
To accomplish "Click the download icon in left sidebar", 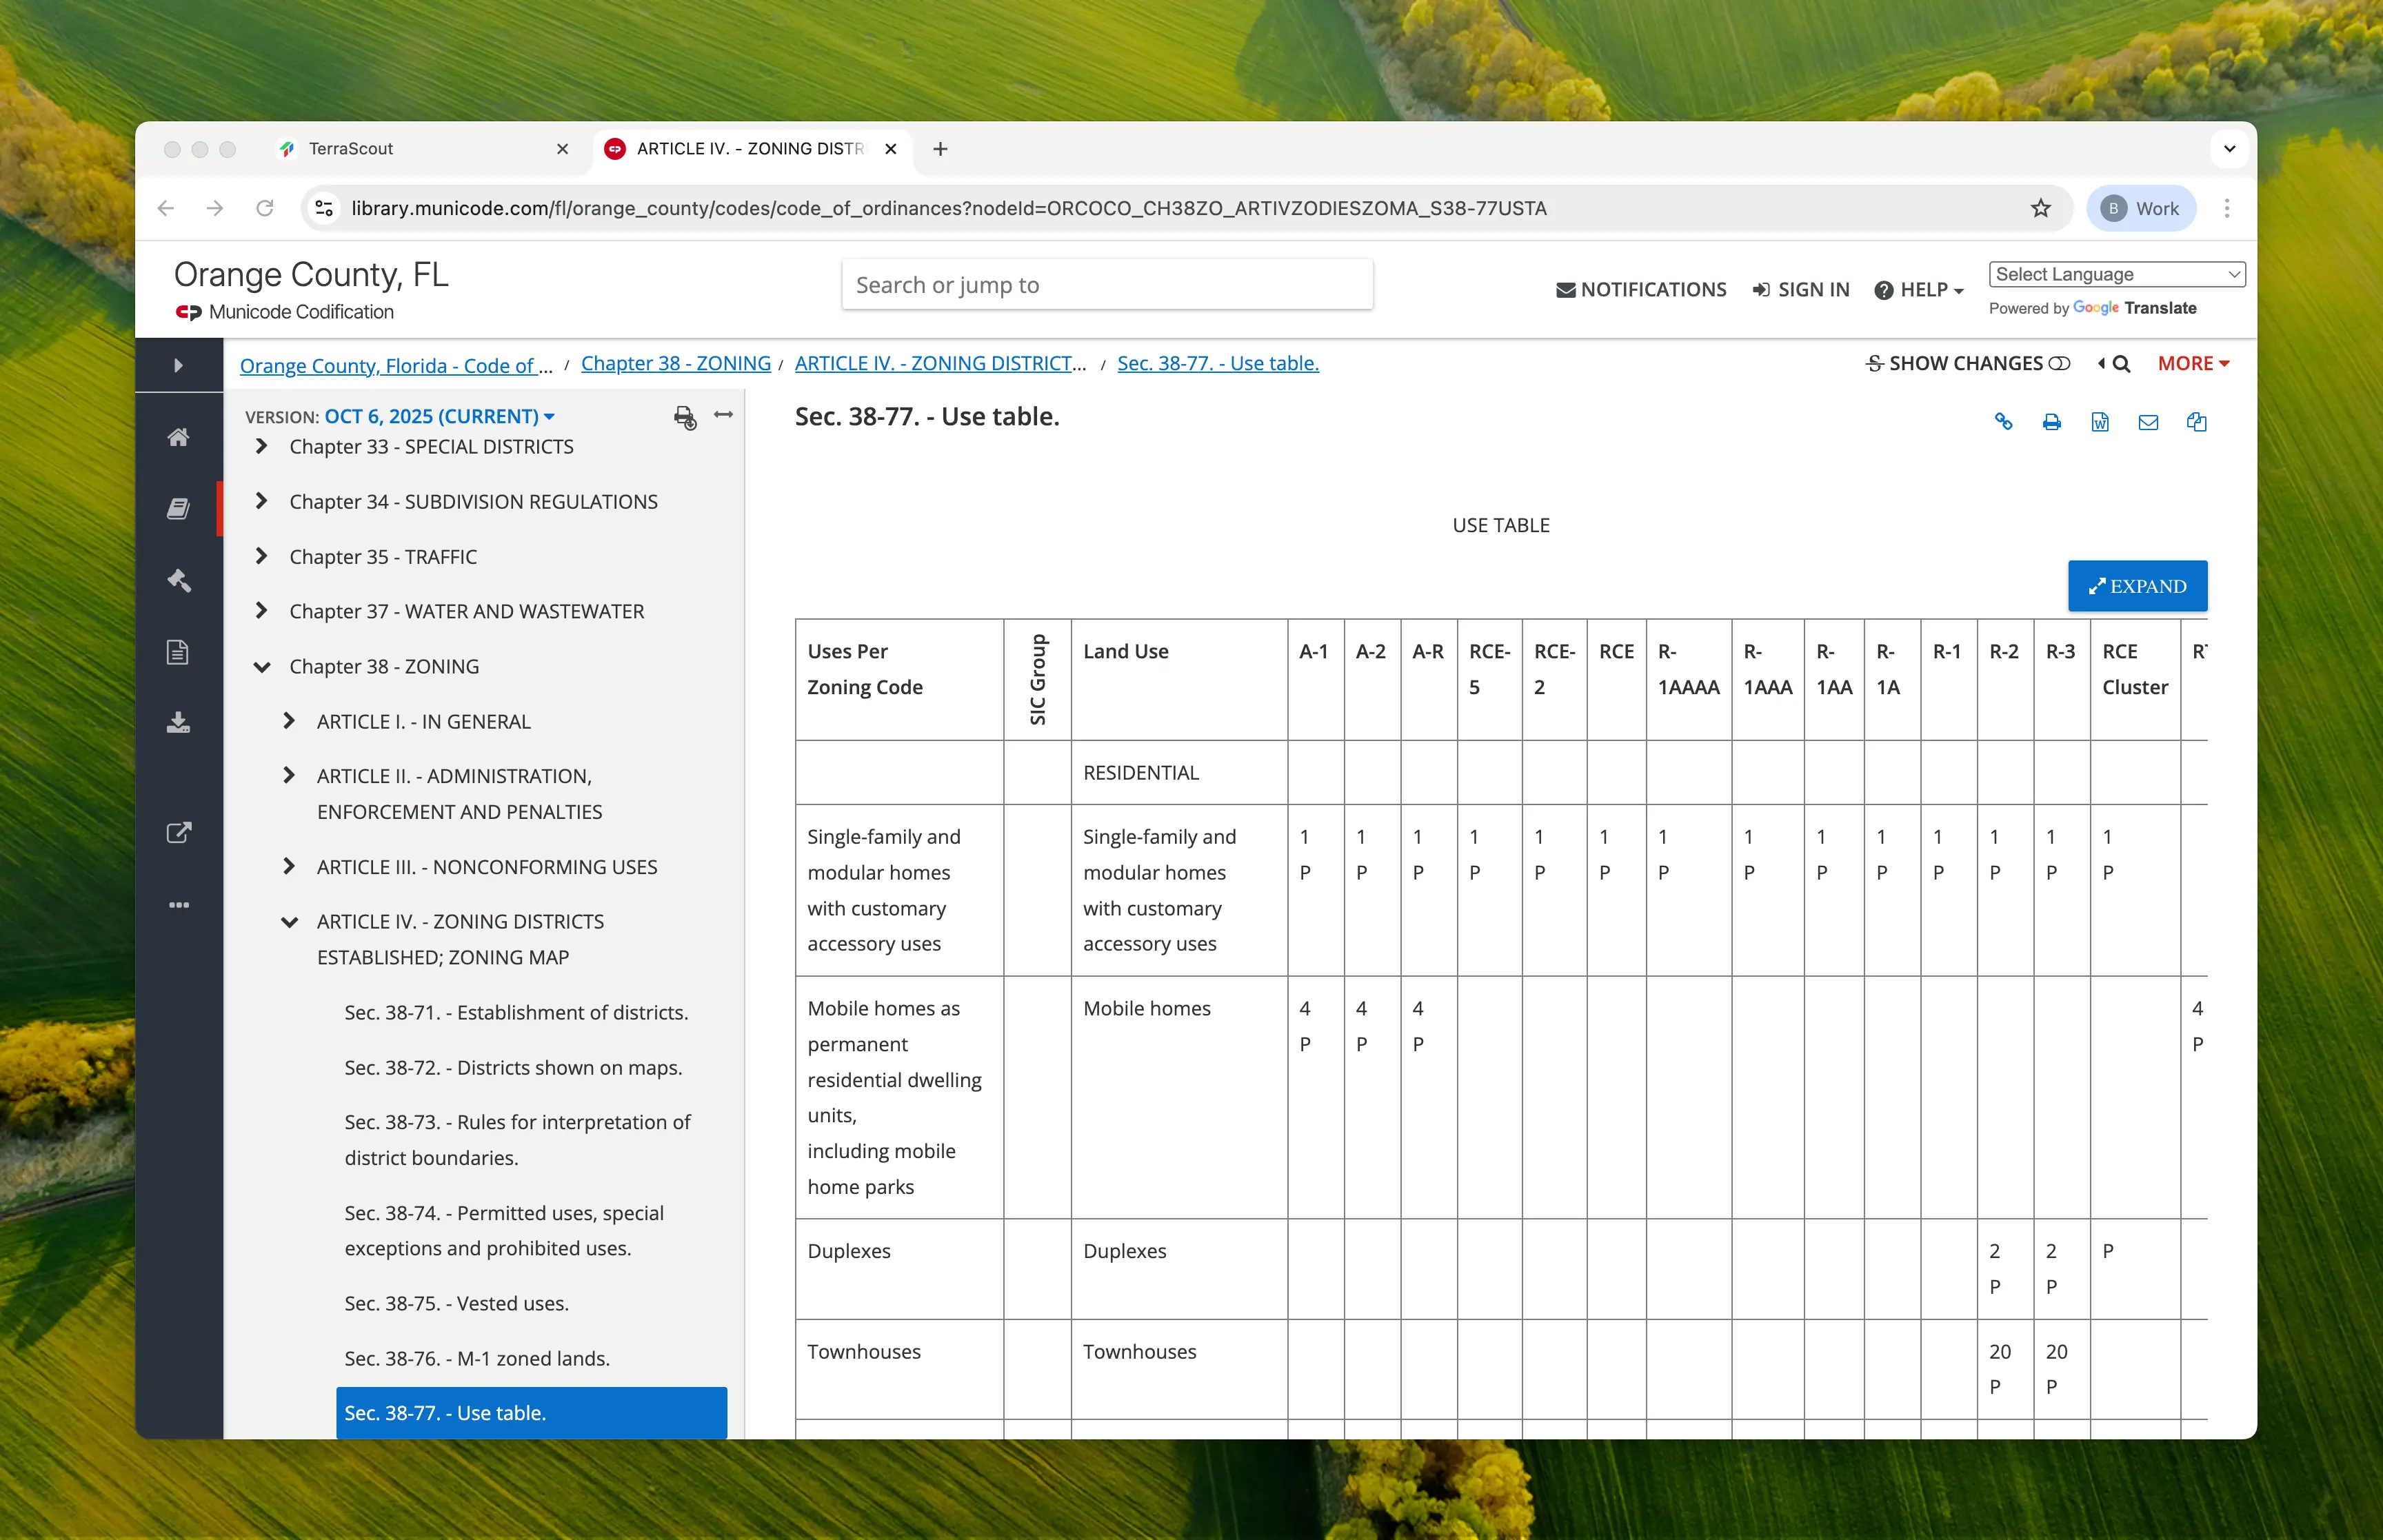I will click(178, 722).
